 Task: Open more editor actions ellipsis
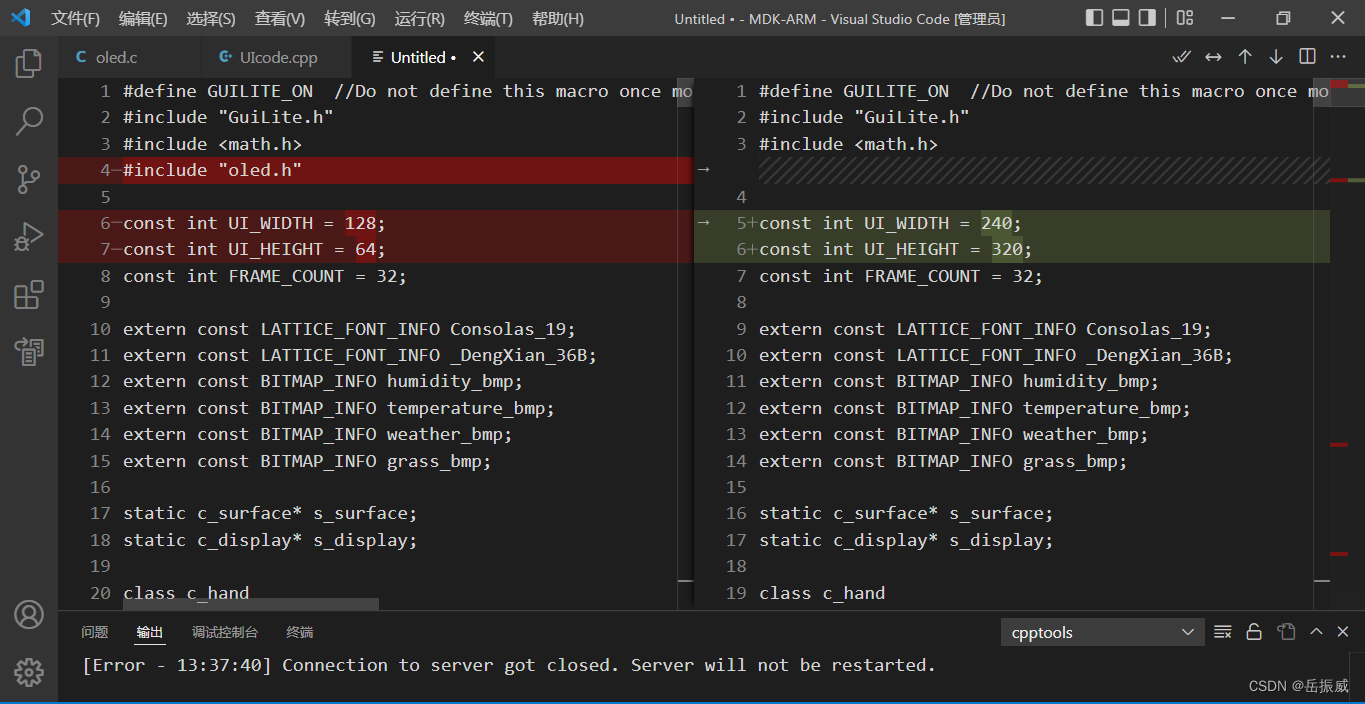pos(1339,57)
